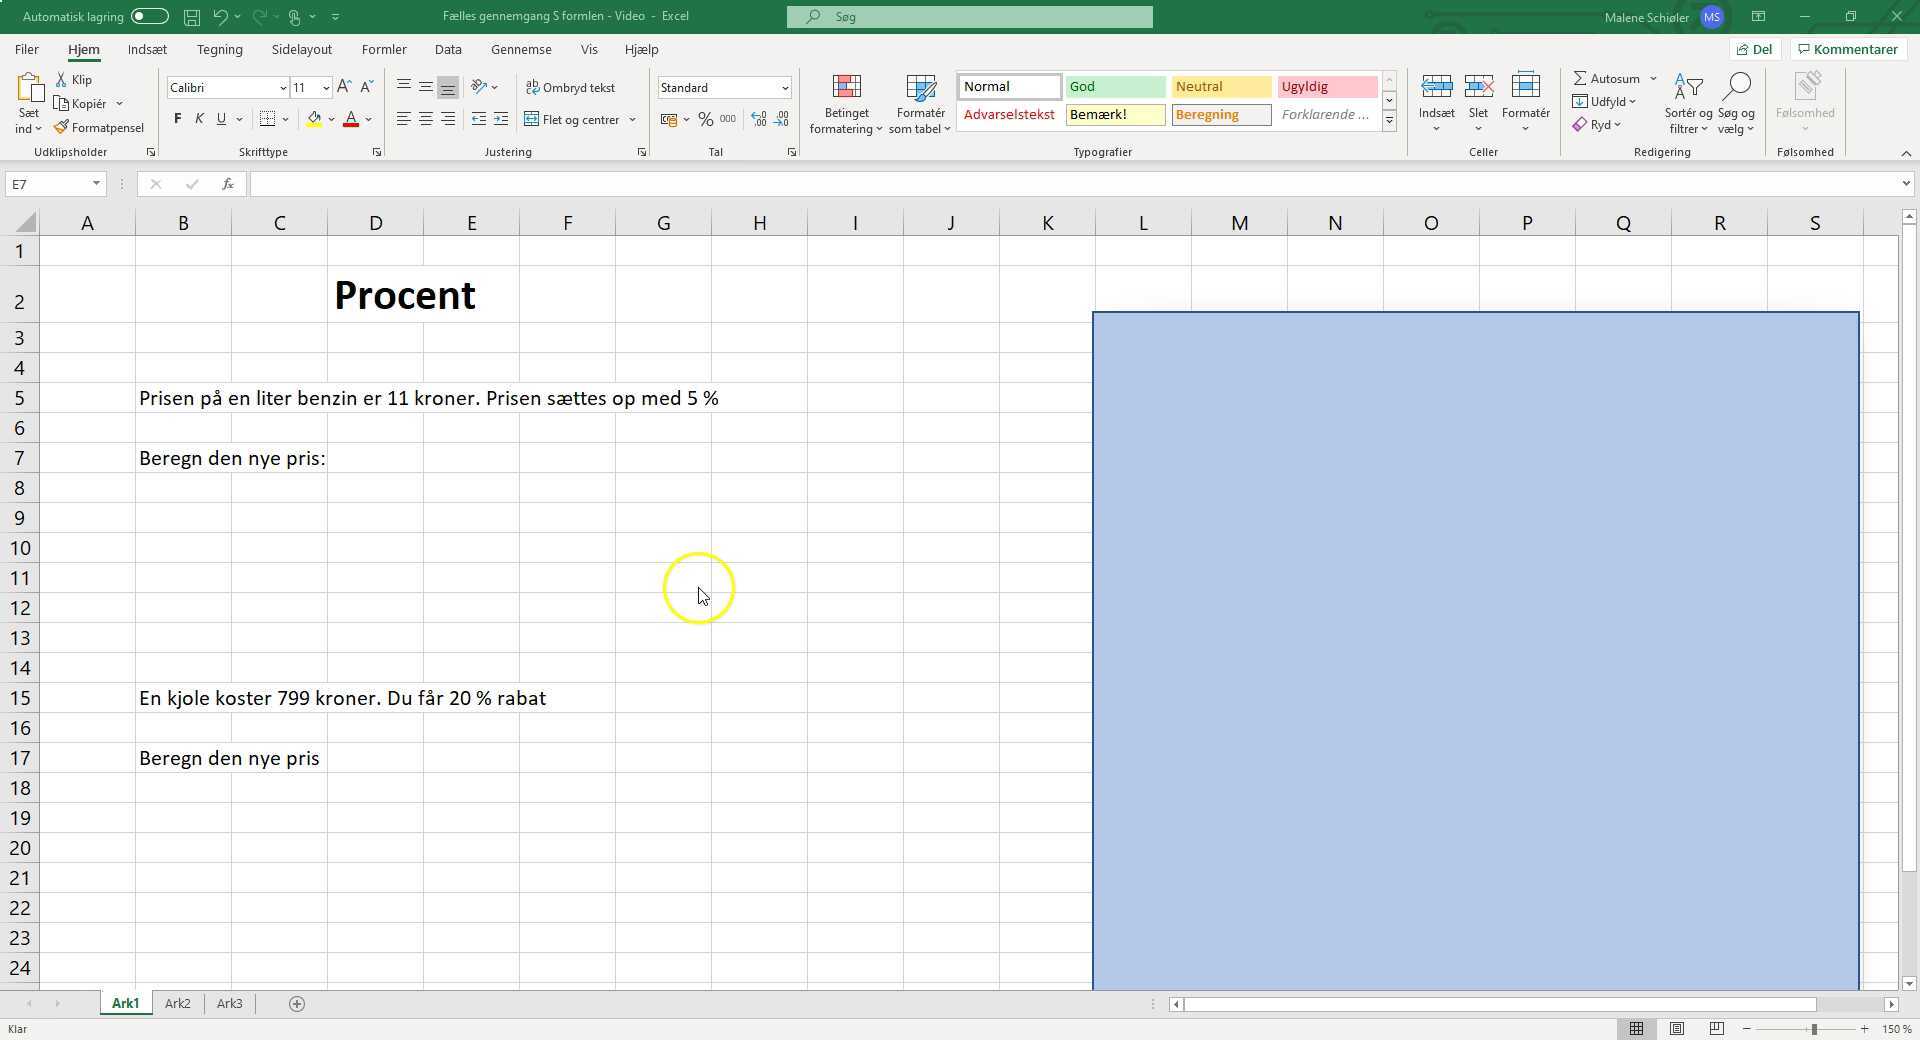The width and height of the screenshot is (1920, 1040).
Task: Click the Kommentarer button
Action: (1846, 49)
